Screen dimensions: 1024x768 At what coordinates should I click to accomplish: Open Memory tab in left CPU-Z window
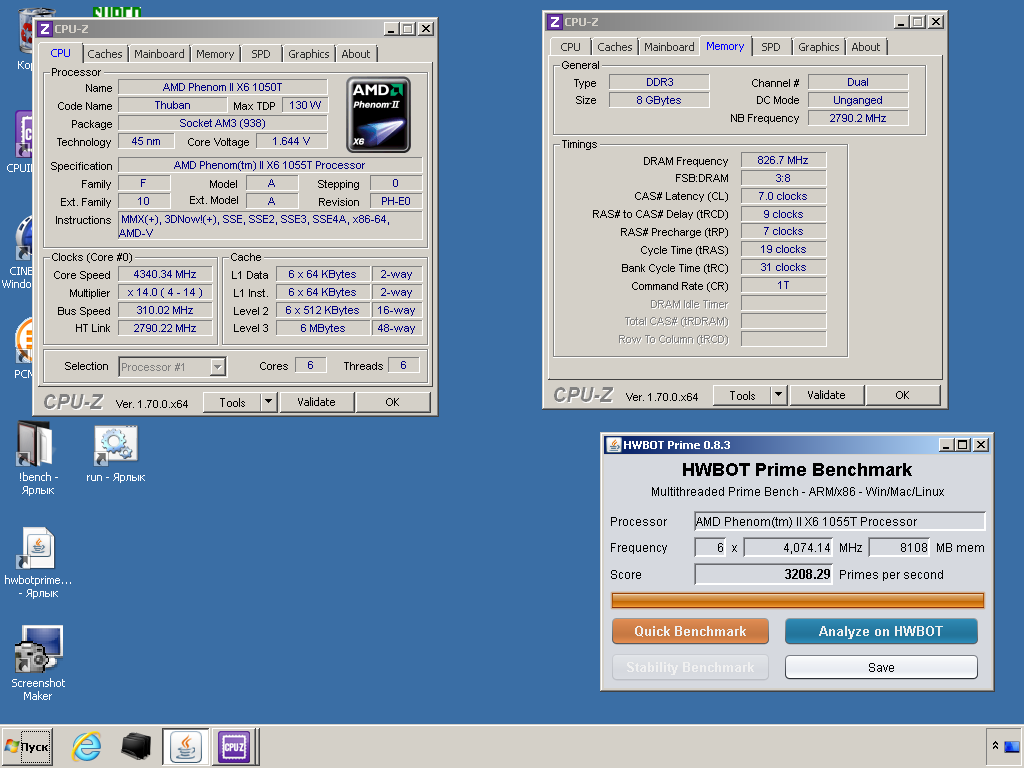(x=215, y=54)
